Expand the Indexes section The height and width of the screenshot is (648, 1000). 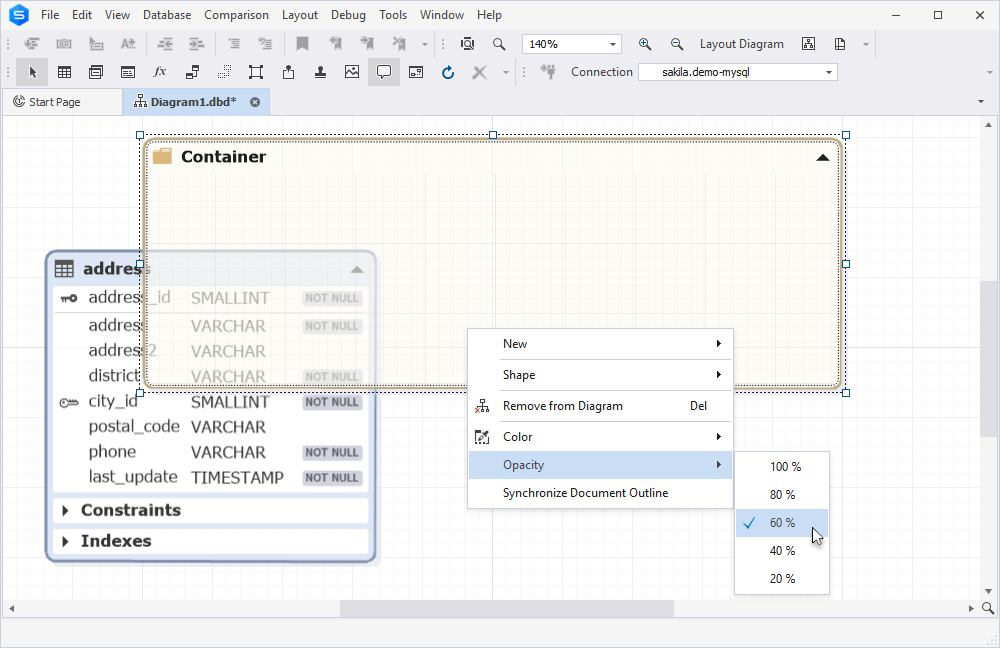pyautogui.click(x=65, y=541)
